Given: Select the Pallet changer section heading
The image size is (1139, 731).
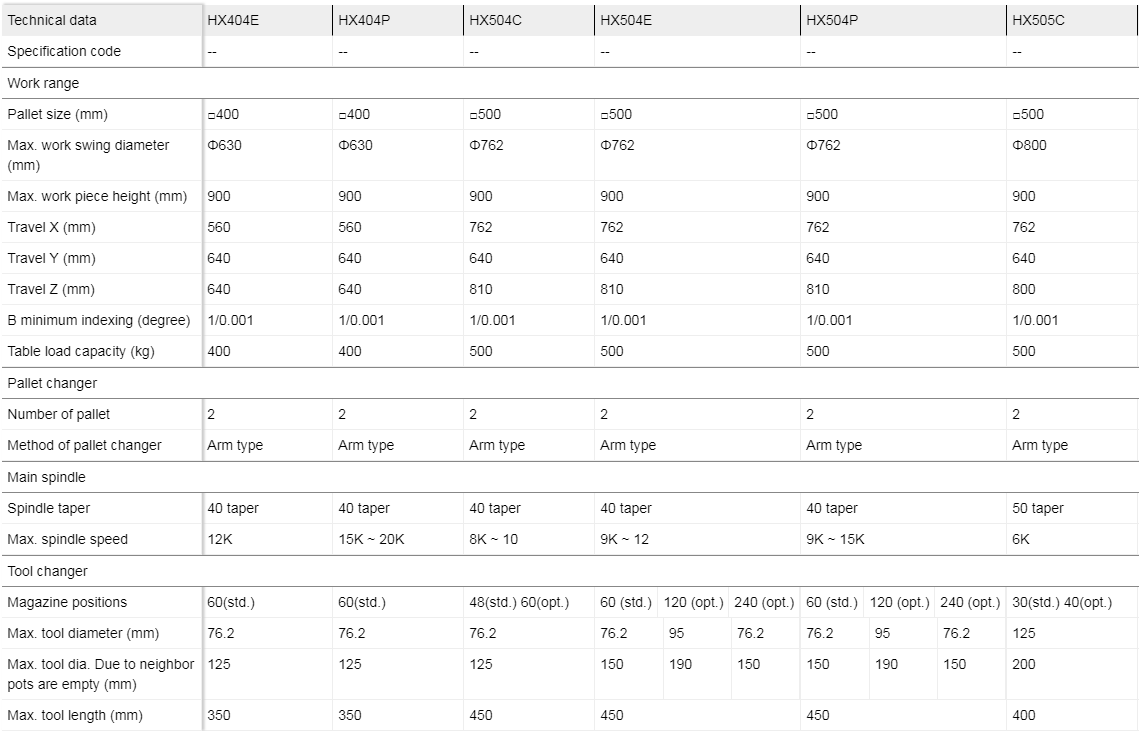Looking at the screenshot, I should click(x=52, y=383).
